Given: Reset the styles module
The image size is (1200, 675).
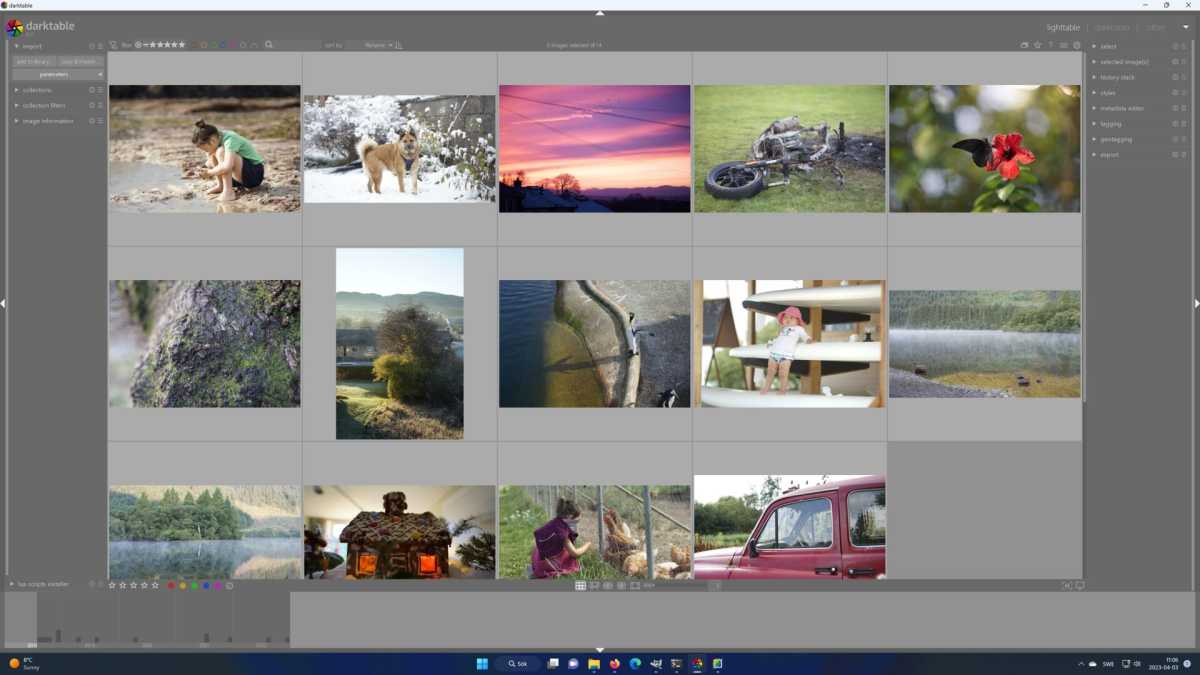Looking at the screenshot, I should (x=1175, y=93).
